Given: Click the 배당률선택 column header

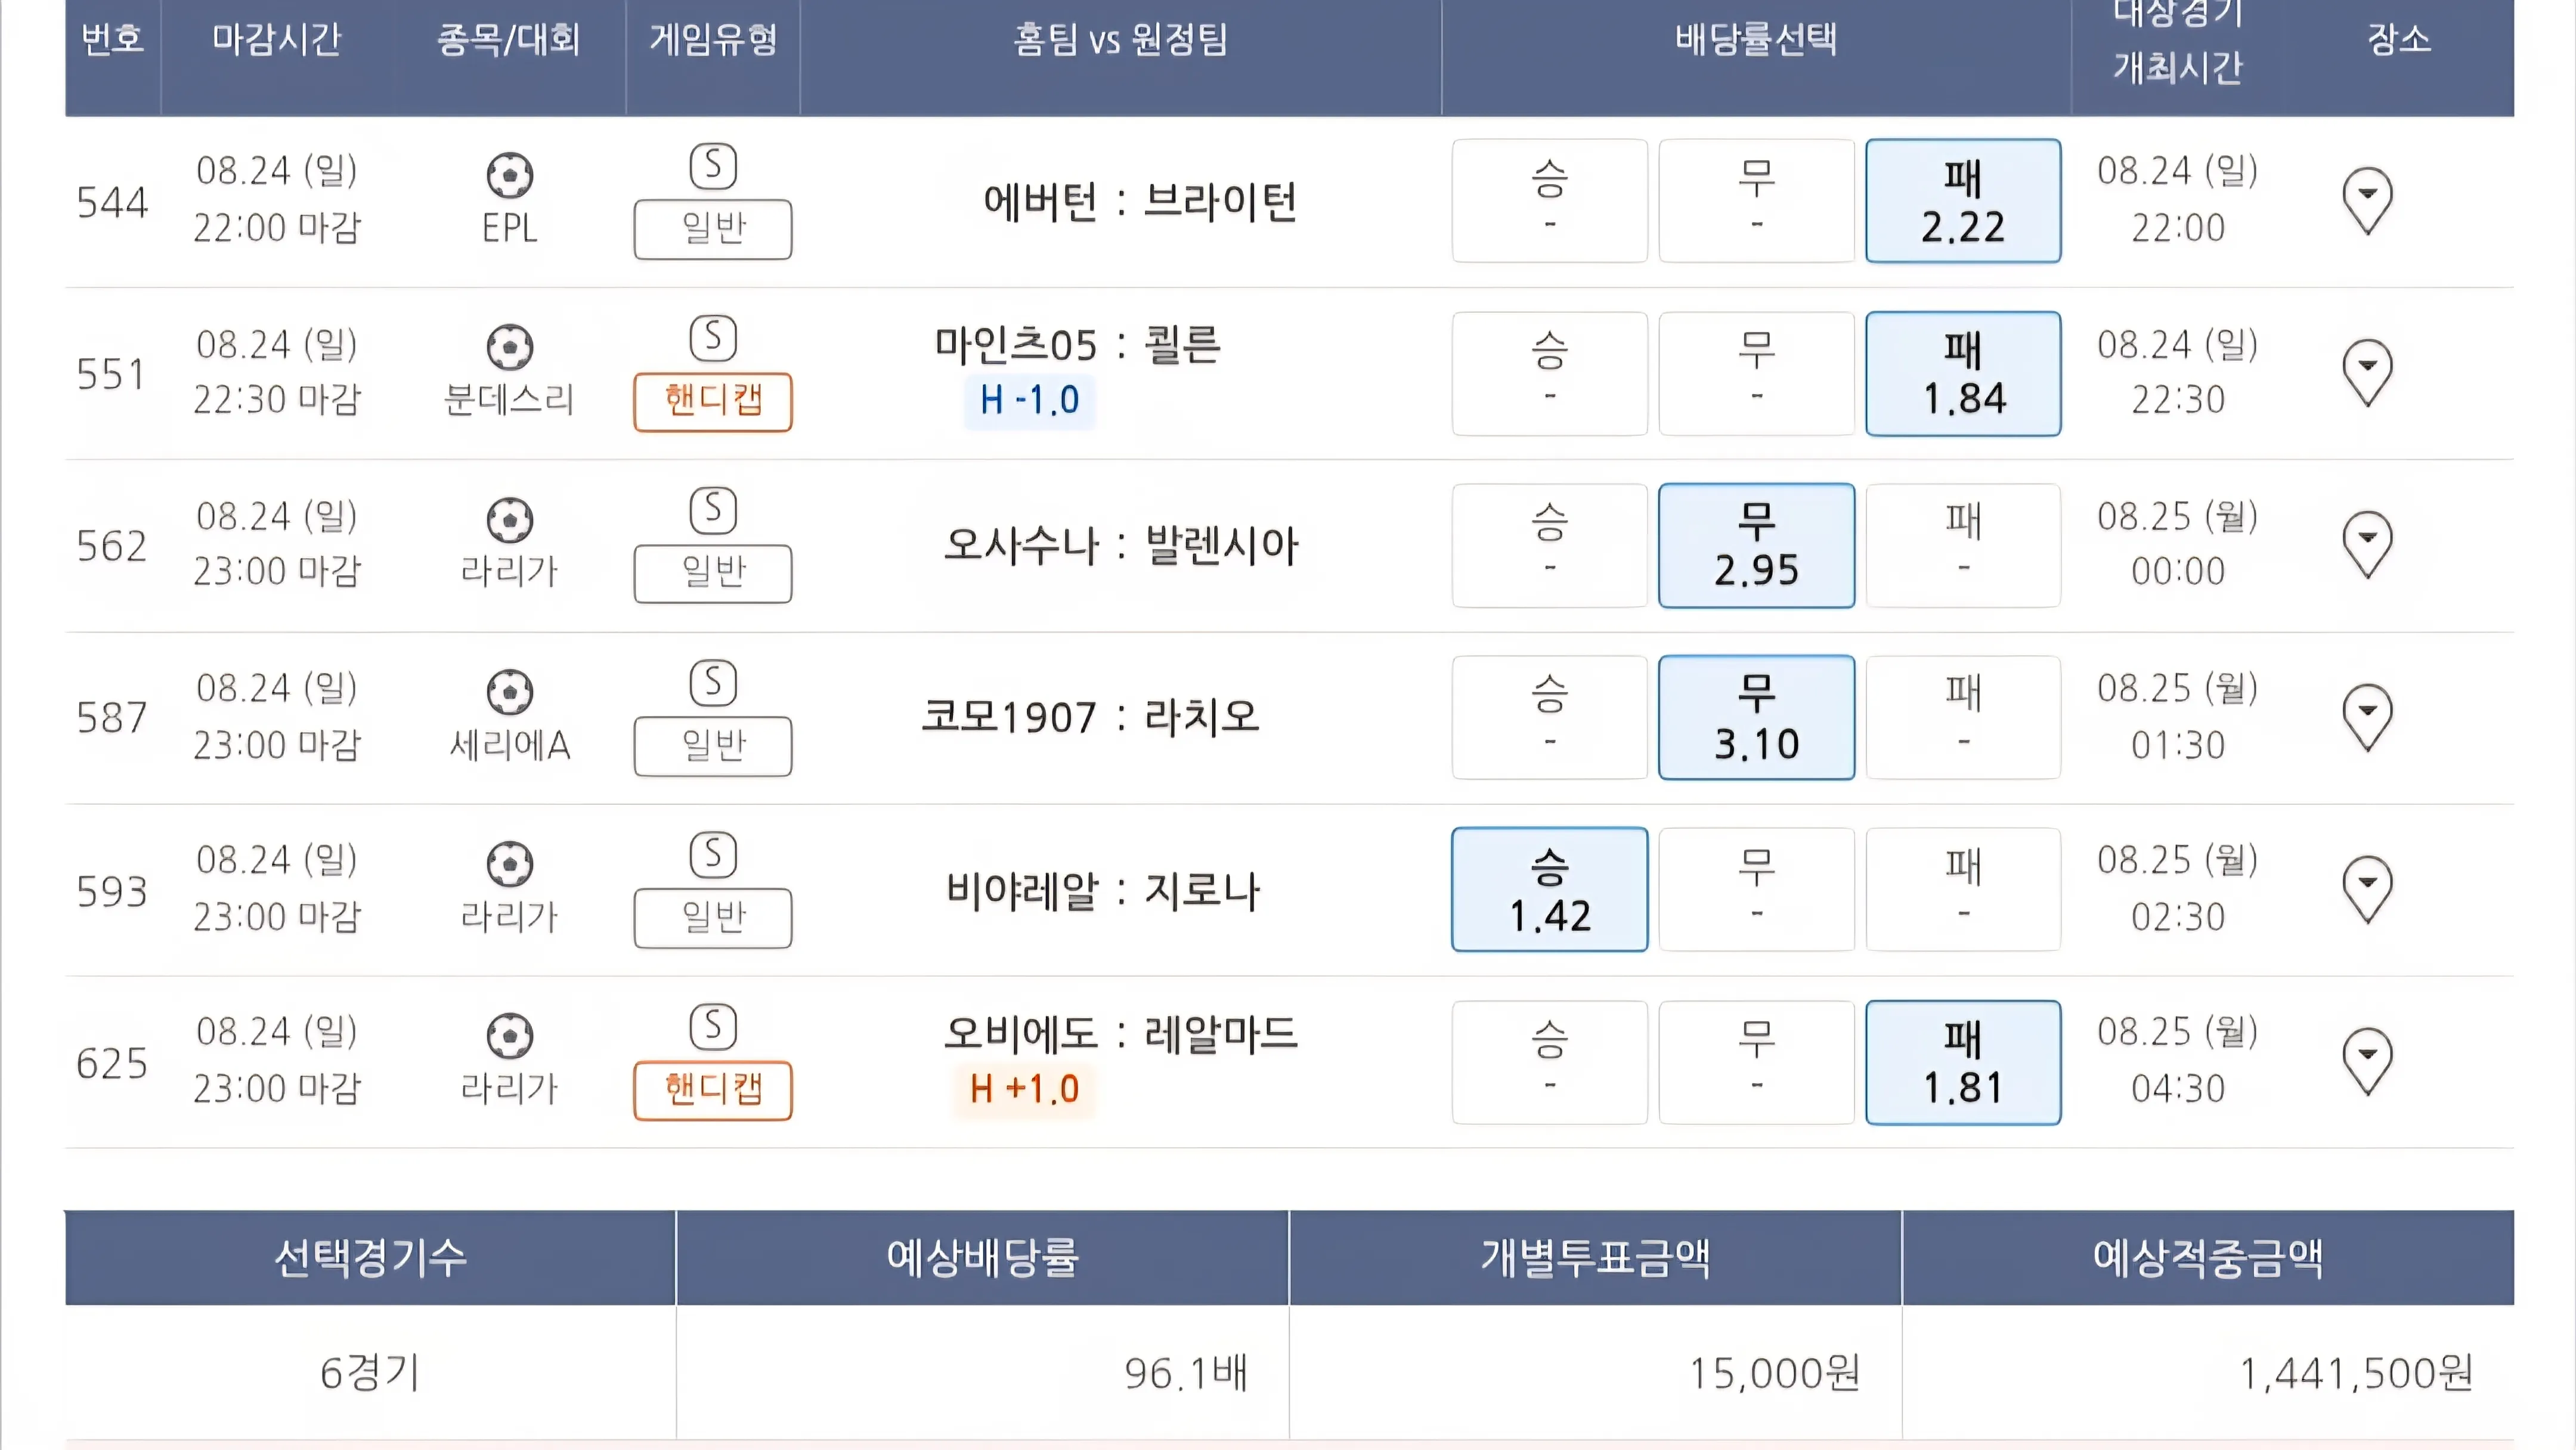Looking at the screenshot, I should [1755, 40].
